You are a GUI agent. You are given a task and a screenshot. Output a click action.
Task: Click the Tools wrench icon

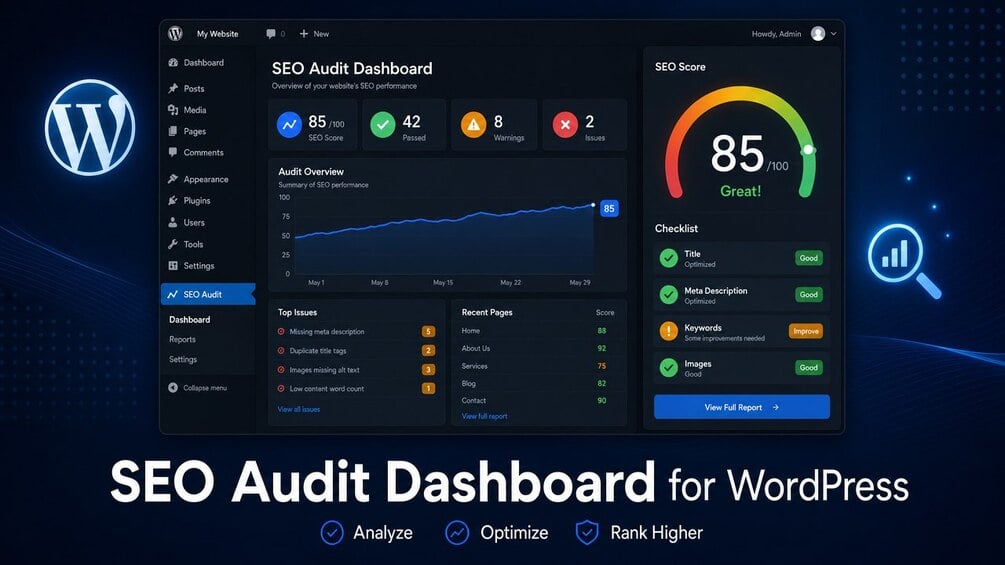point(173,244)
